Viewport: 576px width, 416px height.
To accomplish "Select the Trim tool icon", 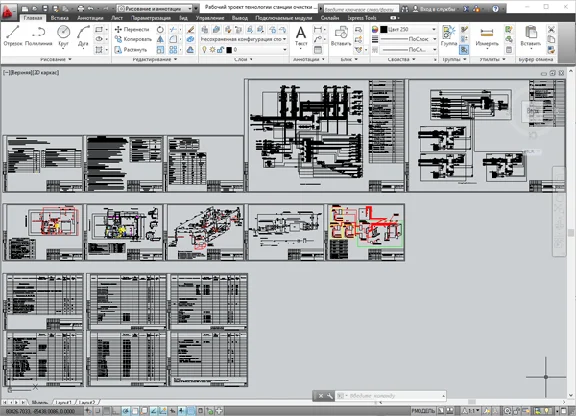I will 173,29.
